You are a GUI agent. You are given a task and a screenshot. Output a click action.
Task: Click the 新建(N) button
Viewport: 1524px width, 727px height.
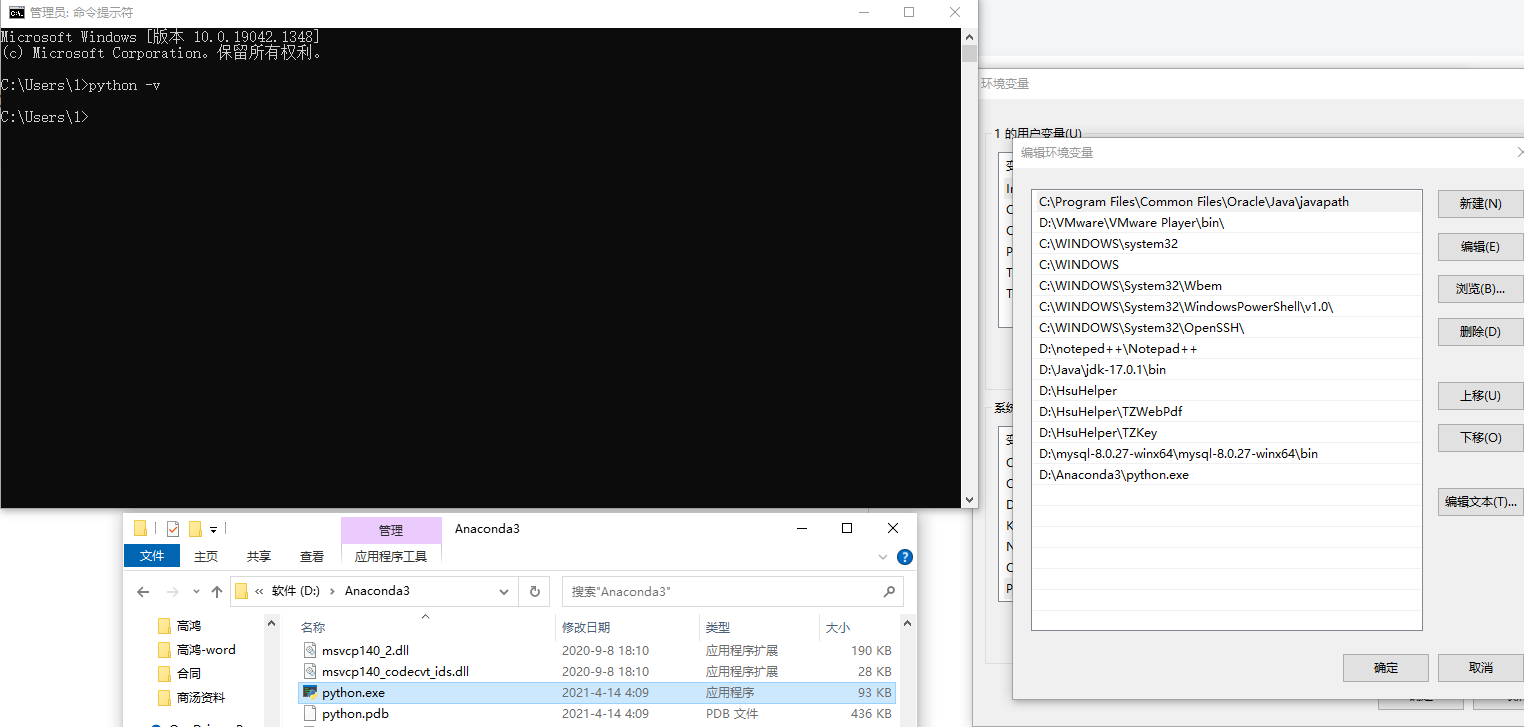pos(1480,204)
